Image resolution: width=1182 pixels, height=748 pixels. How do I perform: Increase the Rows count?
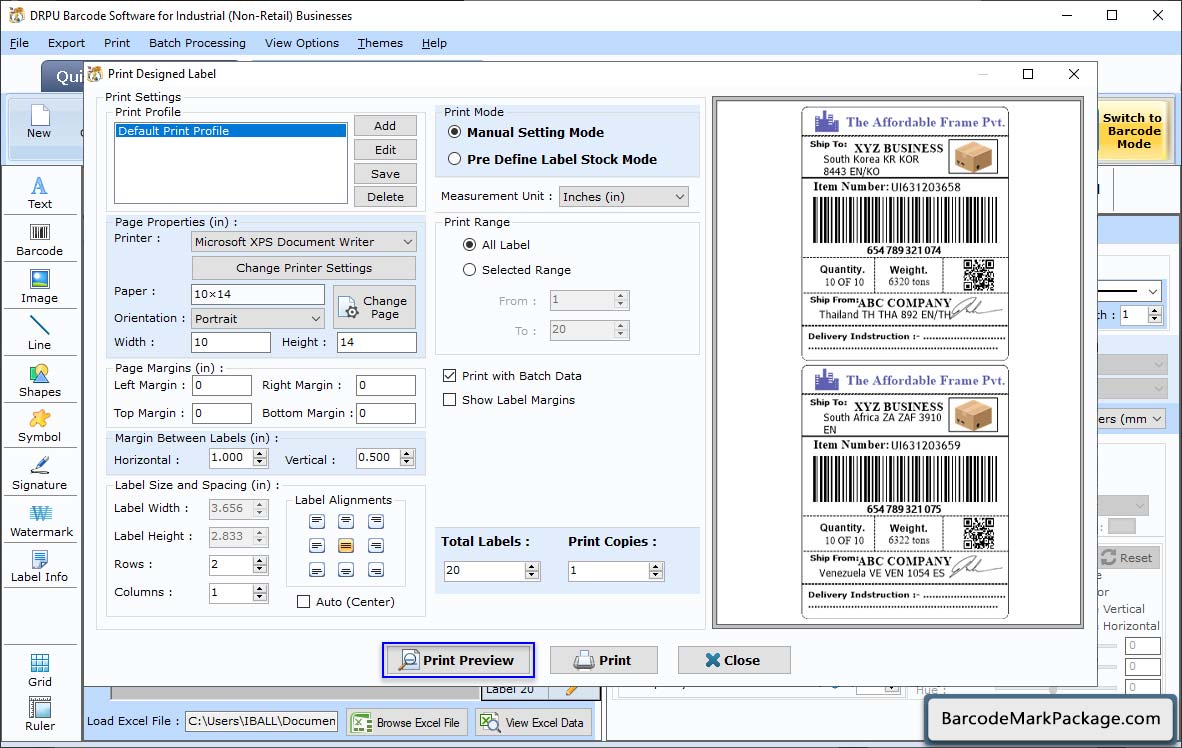click(x=260, y=560)
